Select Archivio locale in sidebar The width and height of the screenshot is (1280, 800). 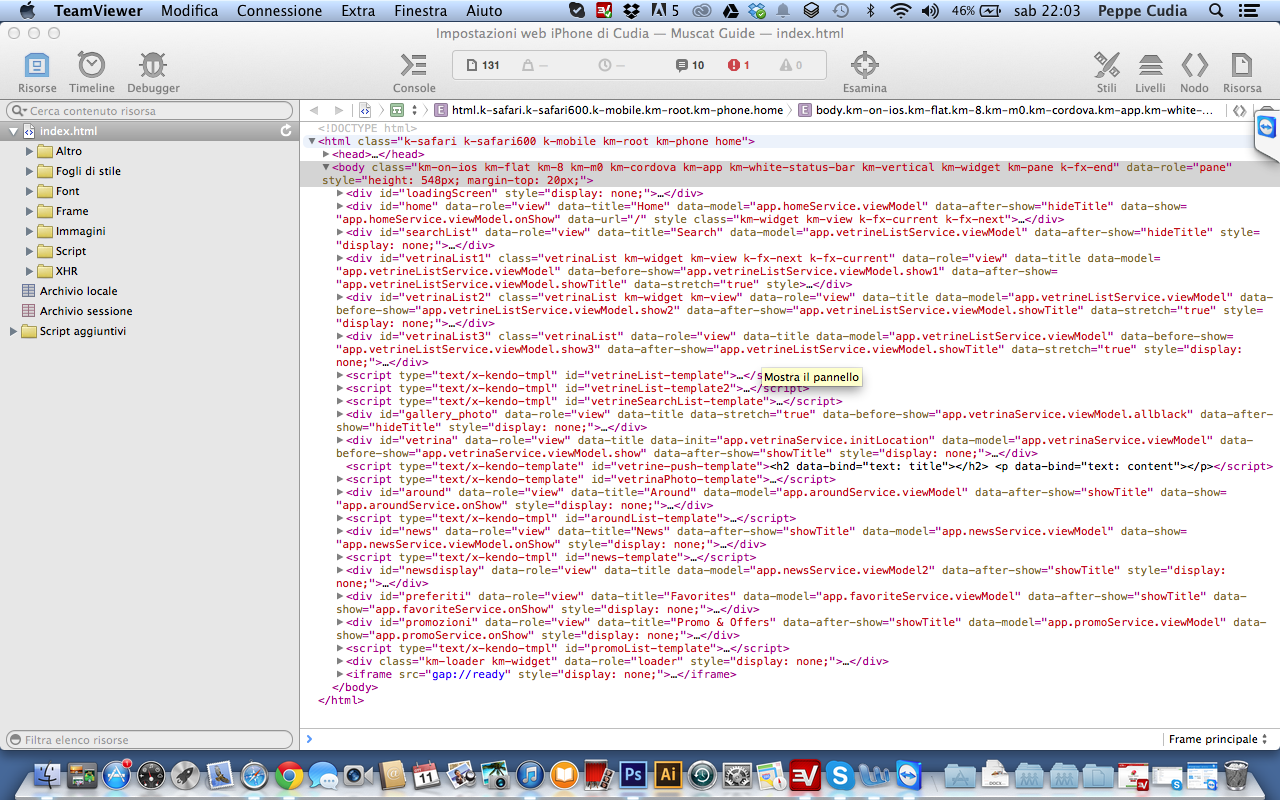pos(78,291)
